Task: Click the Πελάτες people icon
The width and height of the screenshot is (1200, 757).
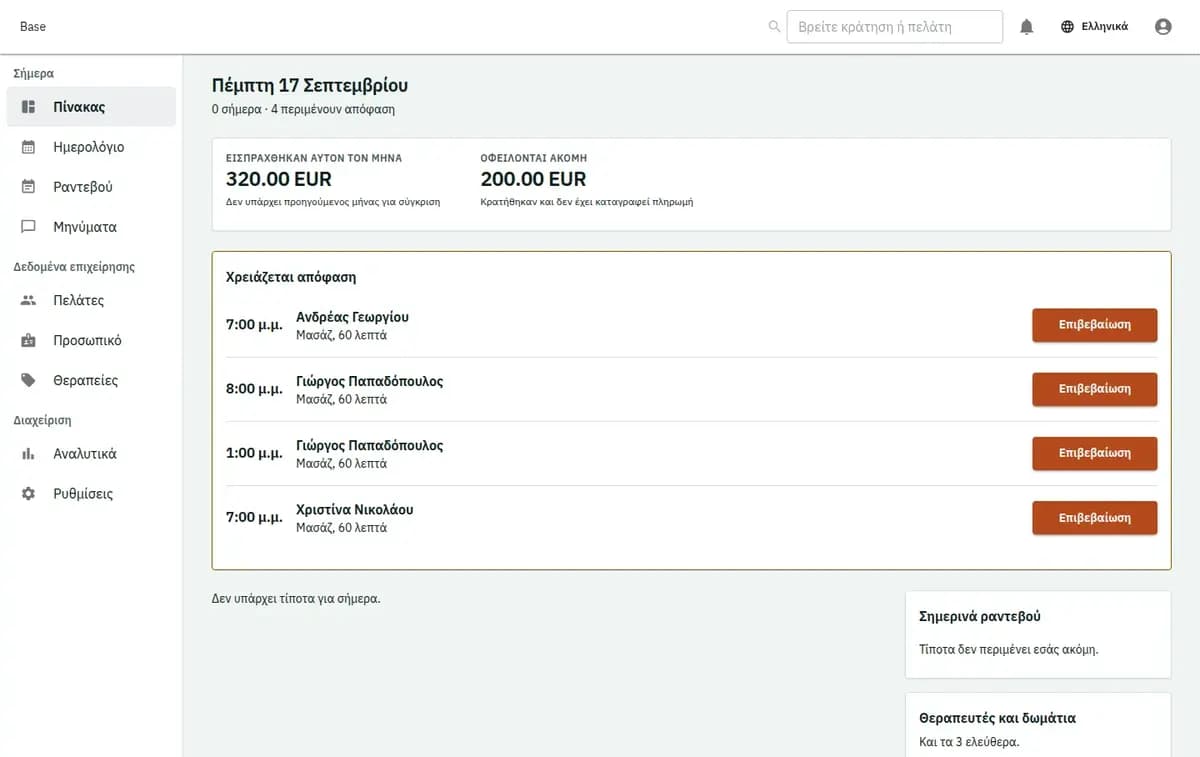Action: click(x=29, y=300)
